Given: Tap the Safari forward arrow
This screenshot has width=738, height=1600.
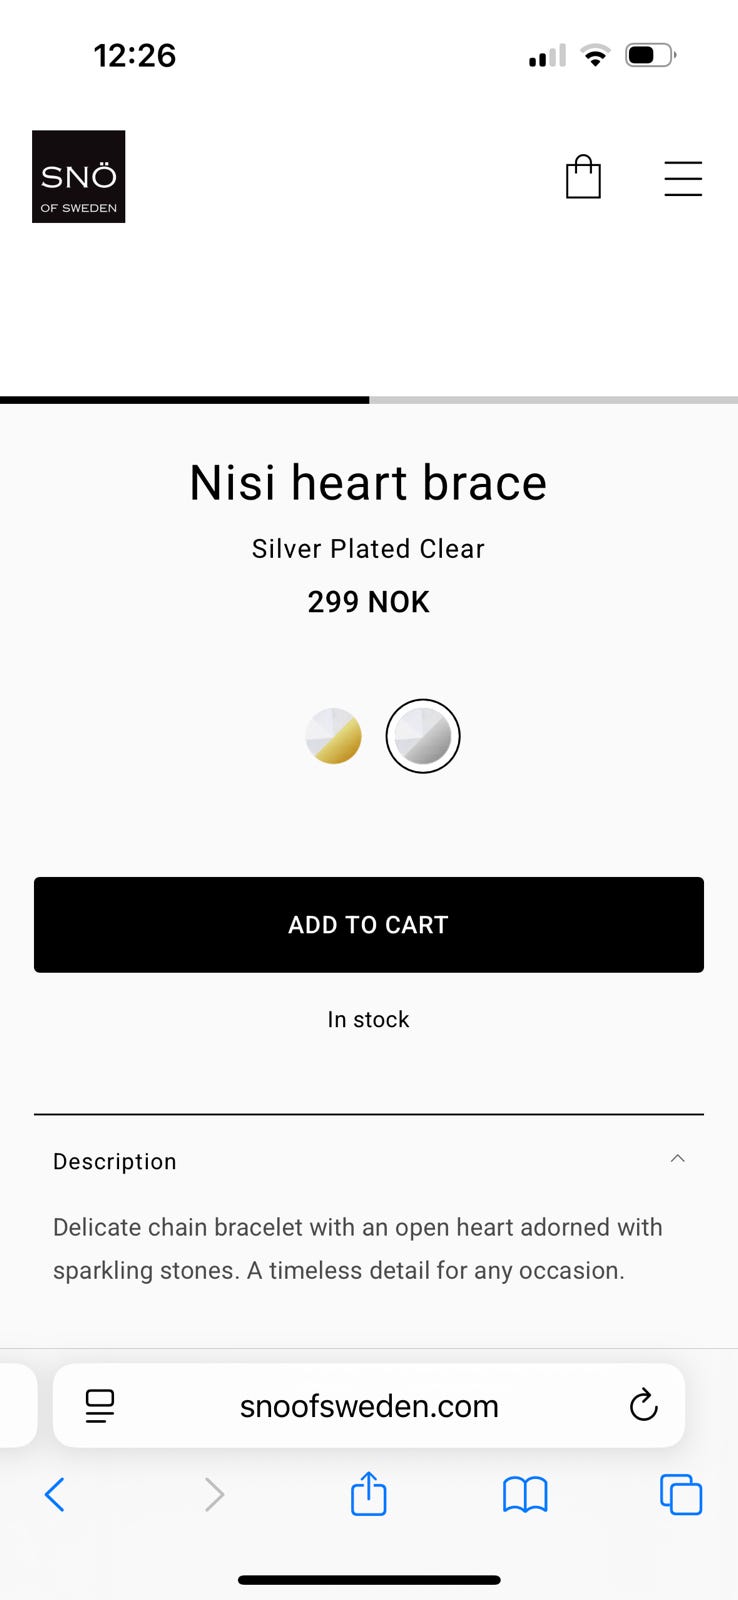Looking at the screenshot, I should point(214,1495).
